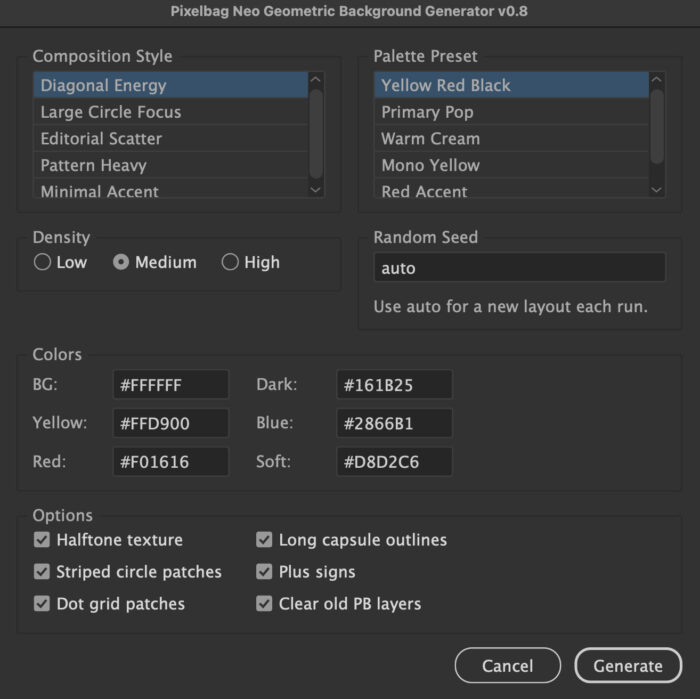
Task: Toggle Halftone texture checkbox
Action: (42, 540)
